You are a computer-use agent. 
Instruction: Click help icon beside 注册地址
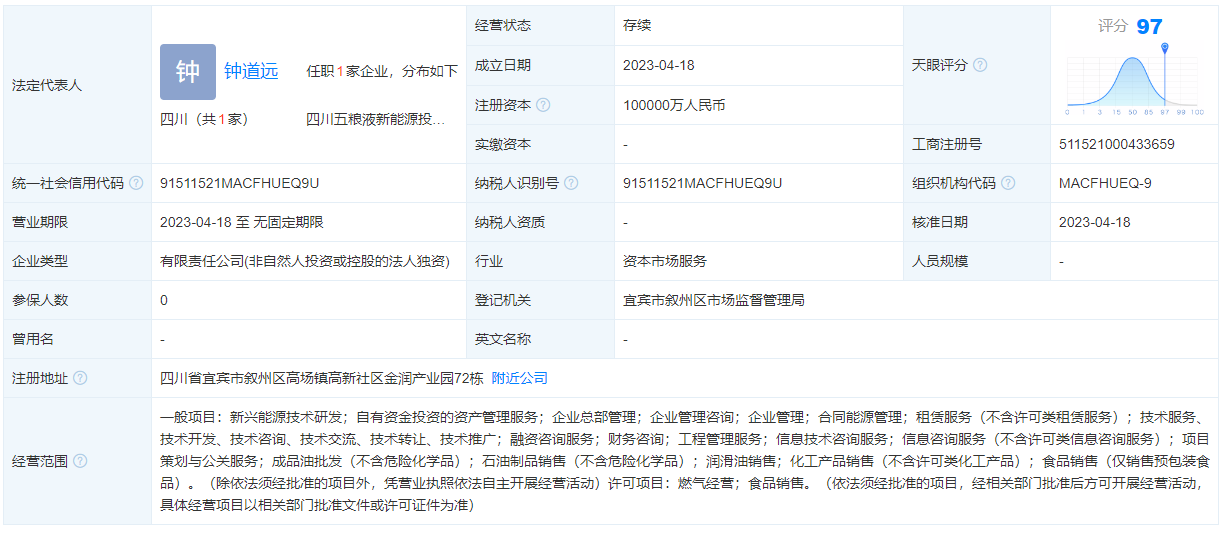pyautogui.click(x=80, y=378)
